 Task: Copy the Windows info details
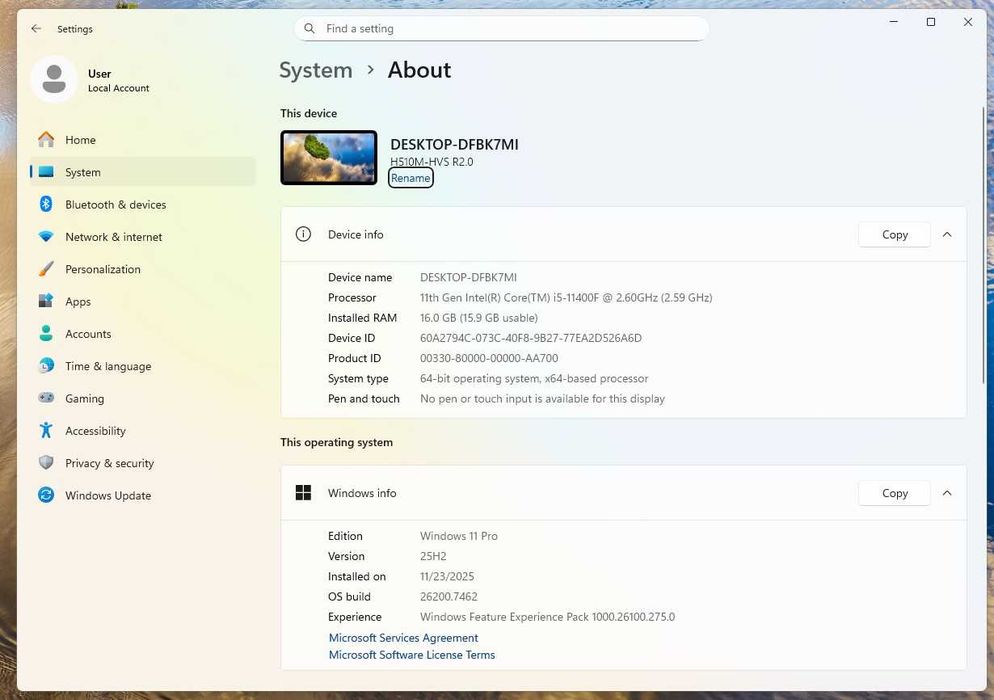pos(894,493)
